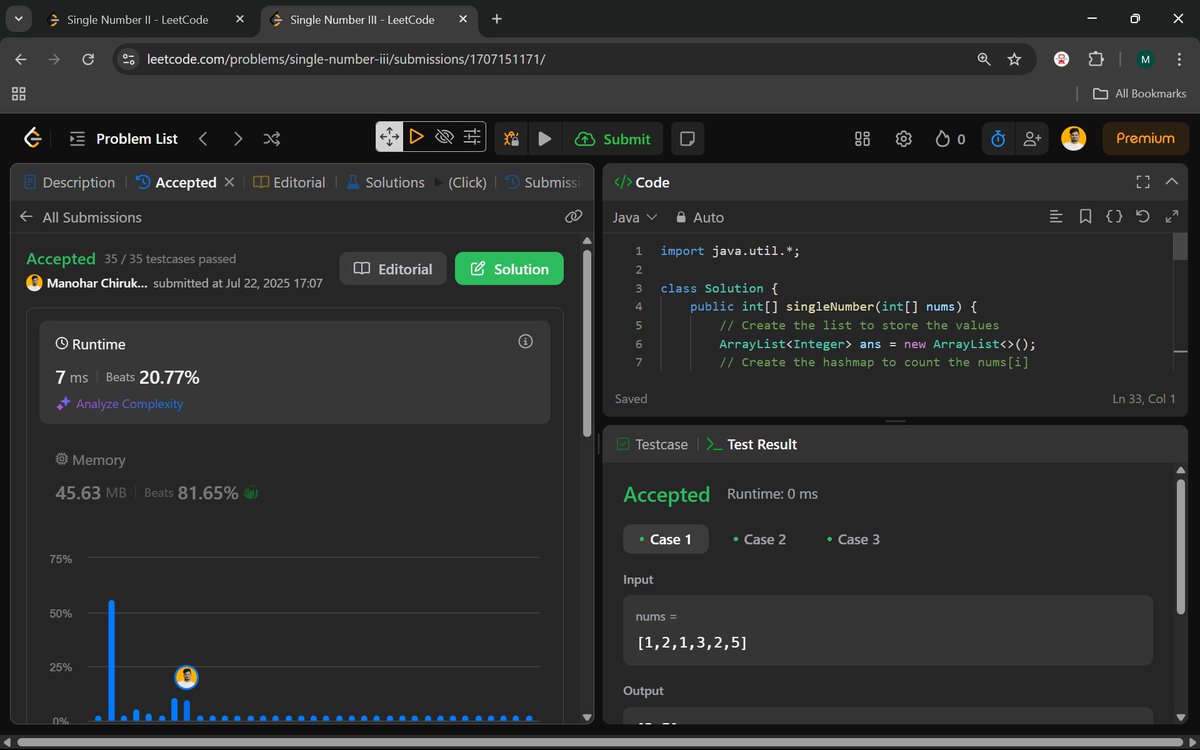
Task: Expand editor with diagonal arrows icon
Action: point(1172,216)
